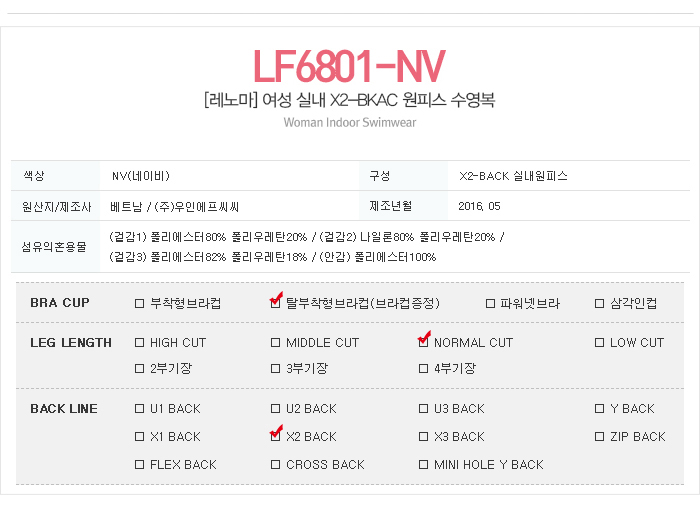Enable the FLEX BACK checkbox
Image resolution: width=700 pixels, height=516 pixels.
tap(140, 465)
